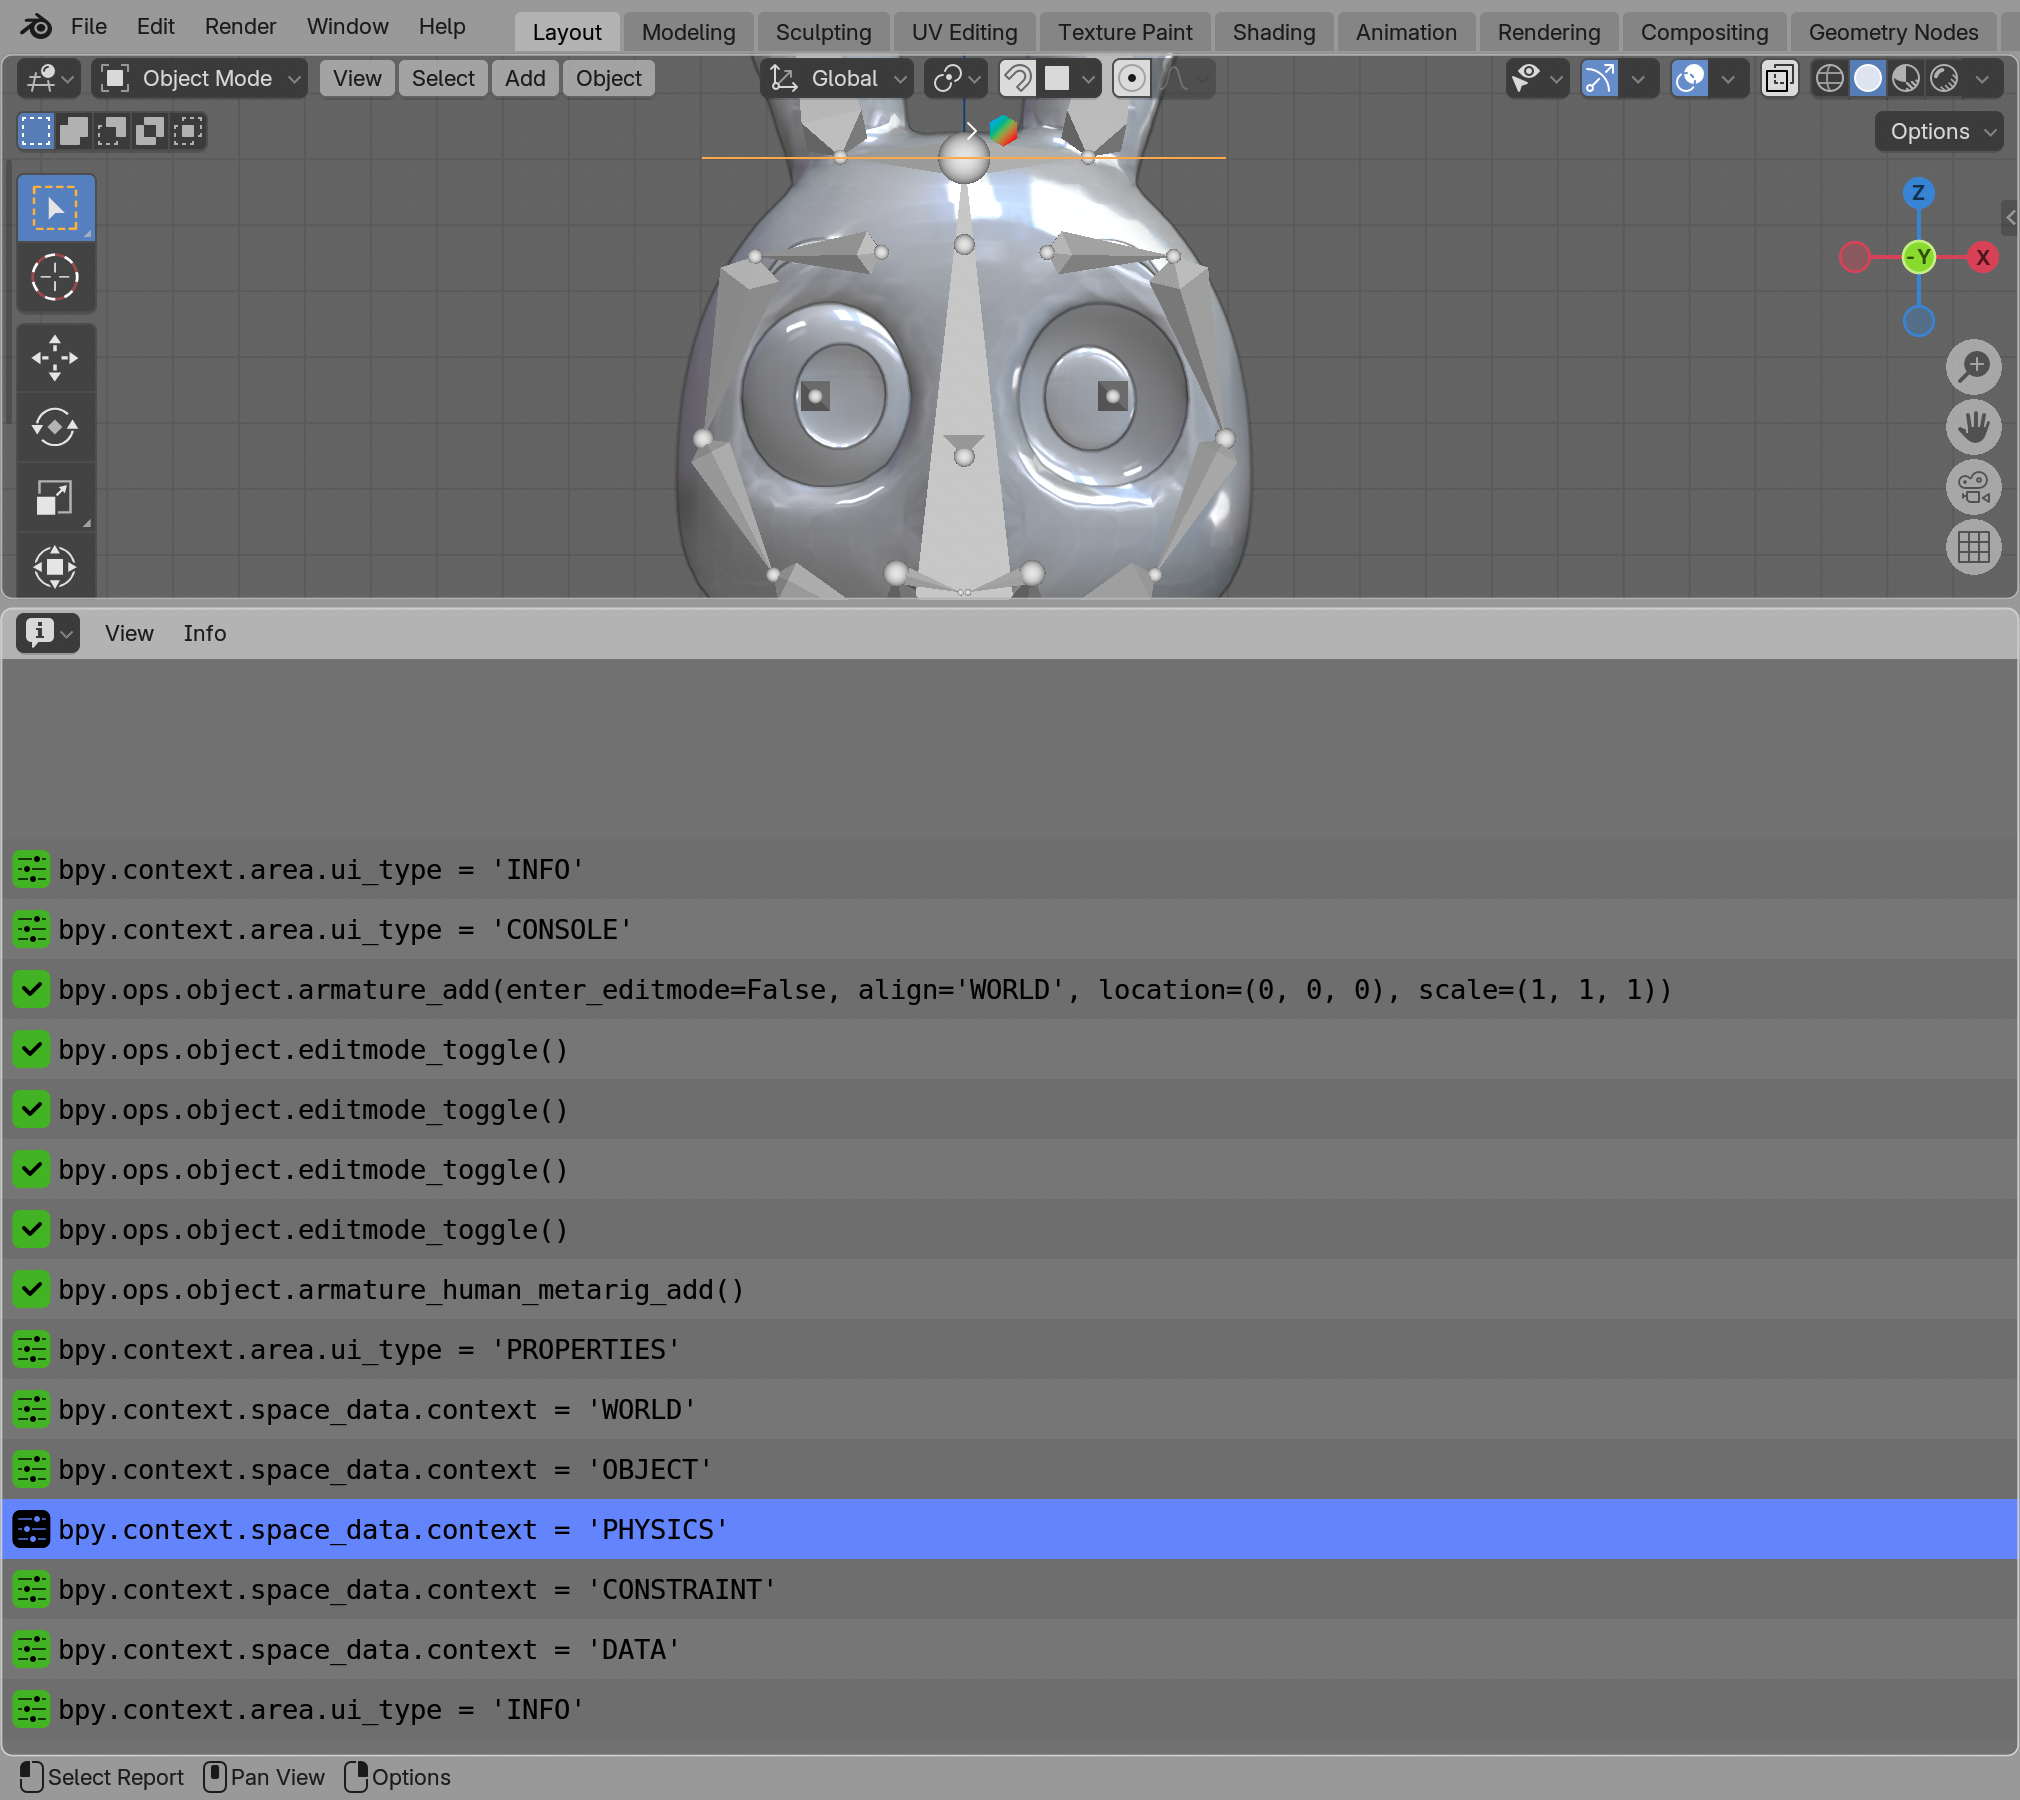Toggle snapping magnet
The height and width of the screenshot is (1800, 2020).
tap(1018, 78)
